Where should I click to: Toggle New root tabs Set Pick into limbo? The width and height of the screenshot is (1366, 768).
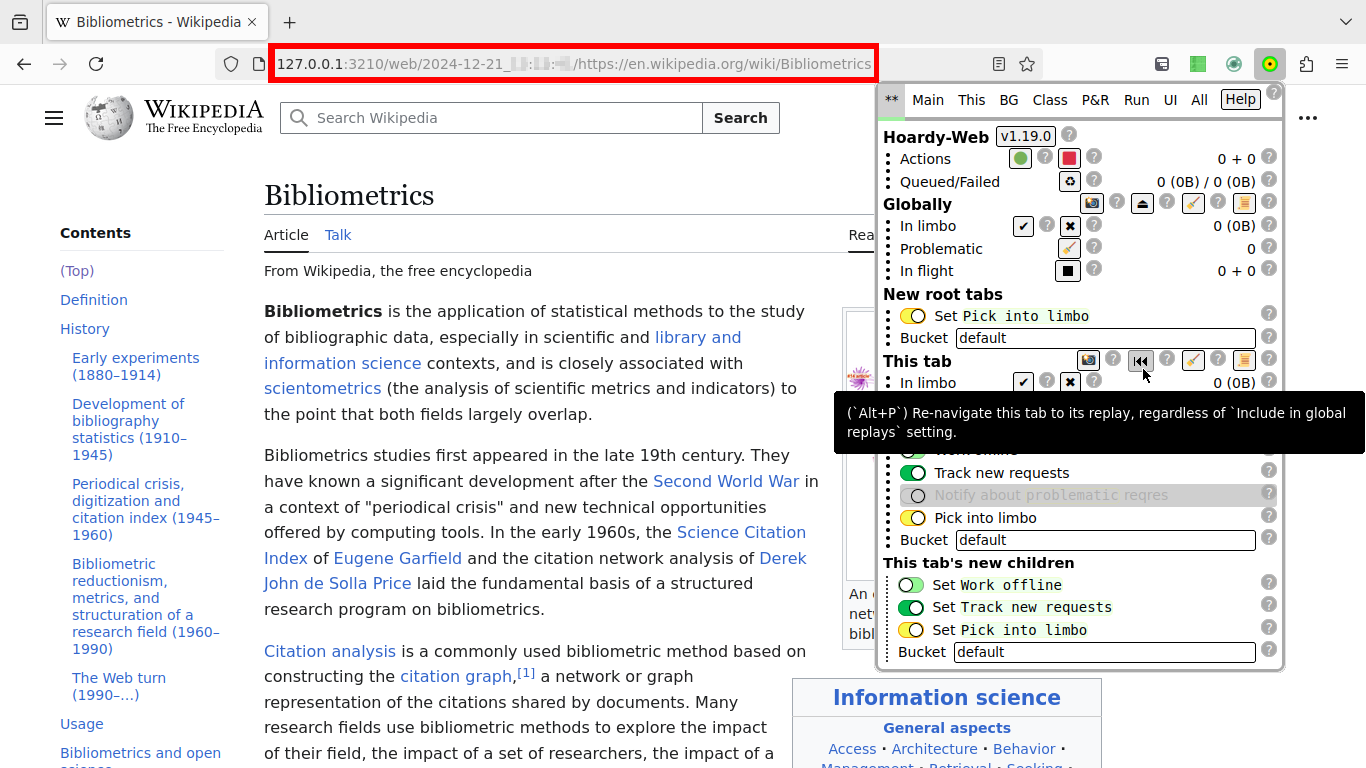[x=912, y=316]
